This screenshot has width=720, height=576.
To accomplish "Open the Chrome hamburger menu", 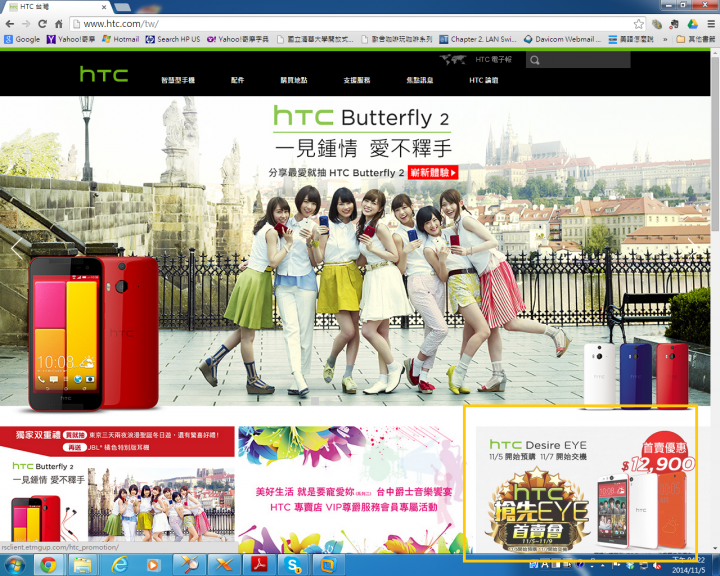I will (x=711, y=24).
